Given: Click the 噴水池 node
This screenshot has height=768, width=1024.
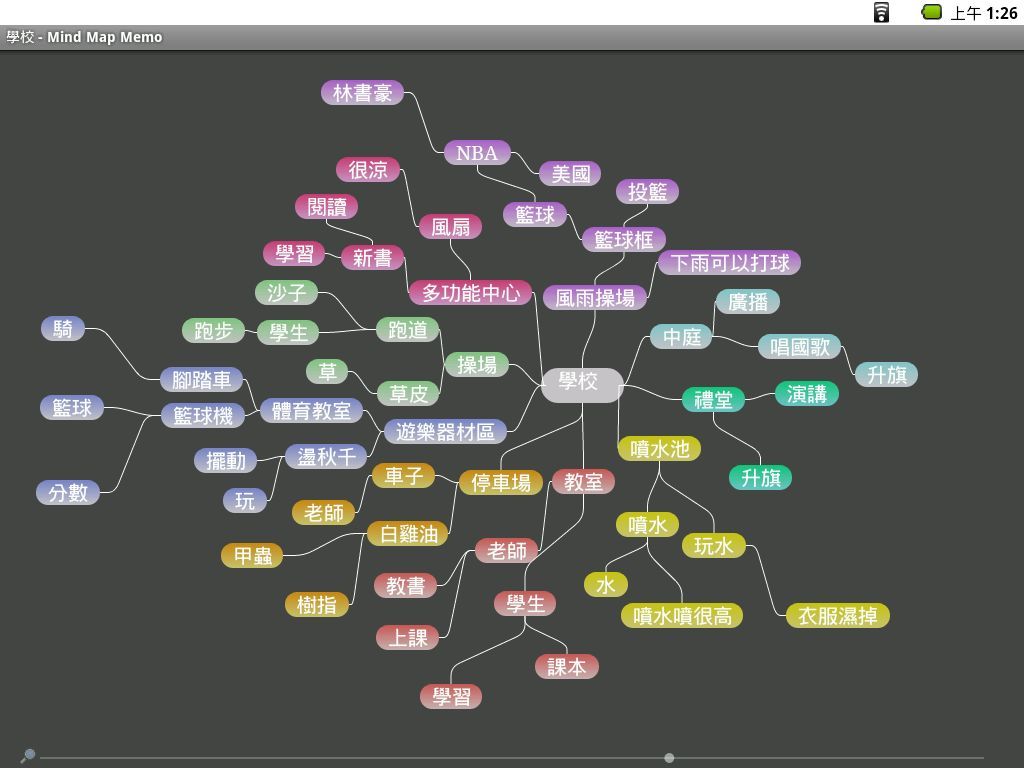Looking at the screenshot, I should tap(659, 449).
